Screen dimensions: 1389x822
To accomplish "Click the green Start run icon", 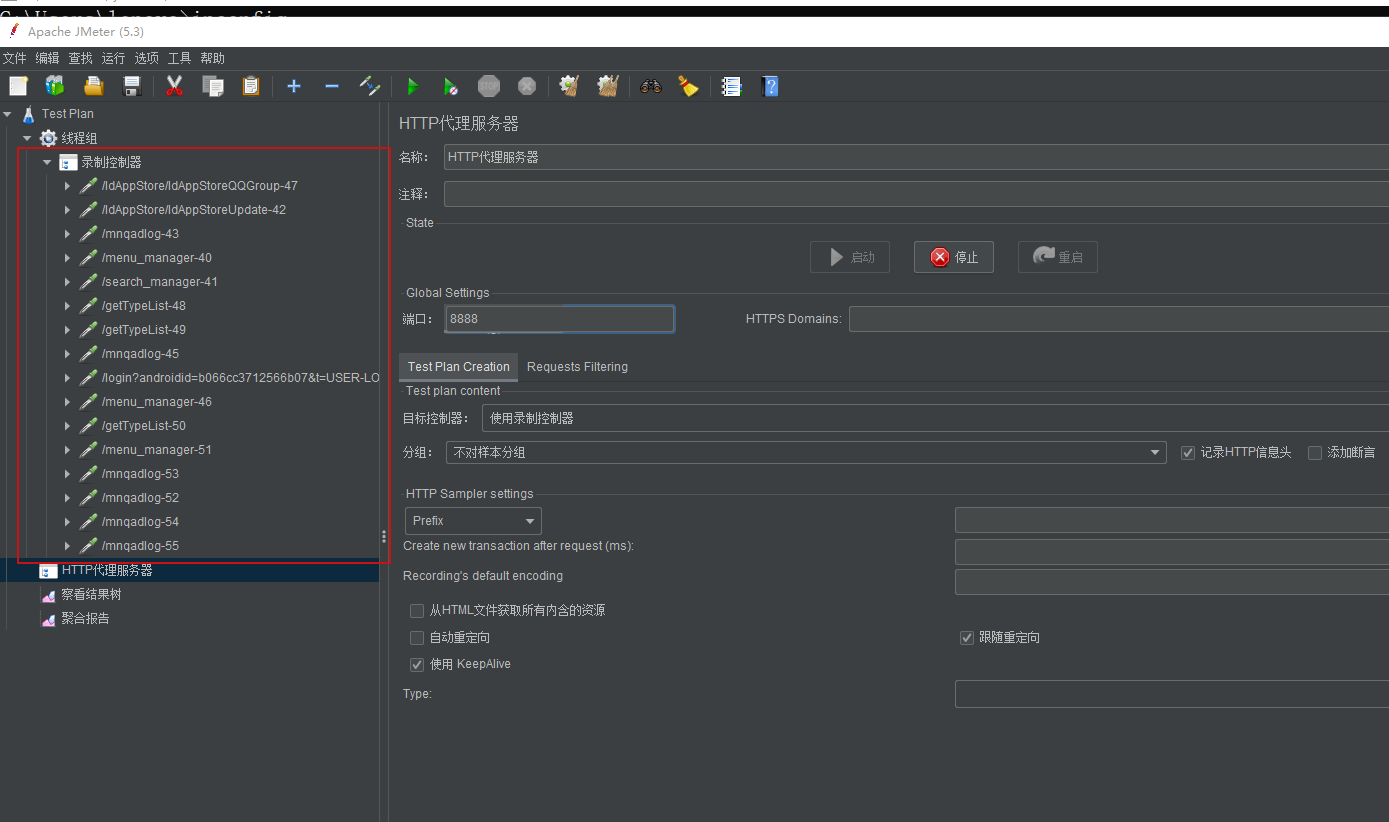I will click(412, 87).
